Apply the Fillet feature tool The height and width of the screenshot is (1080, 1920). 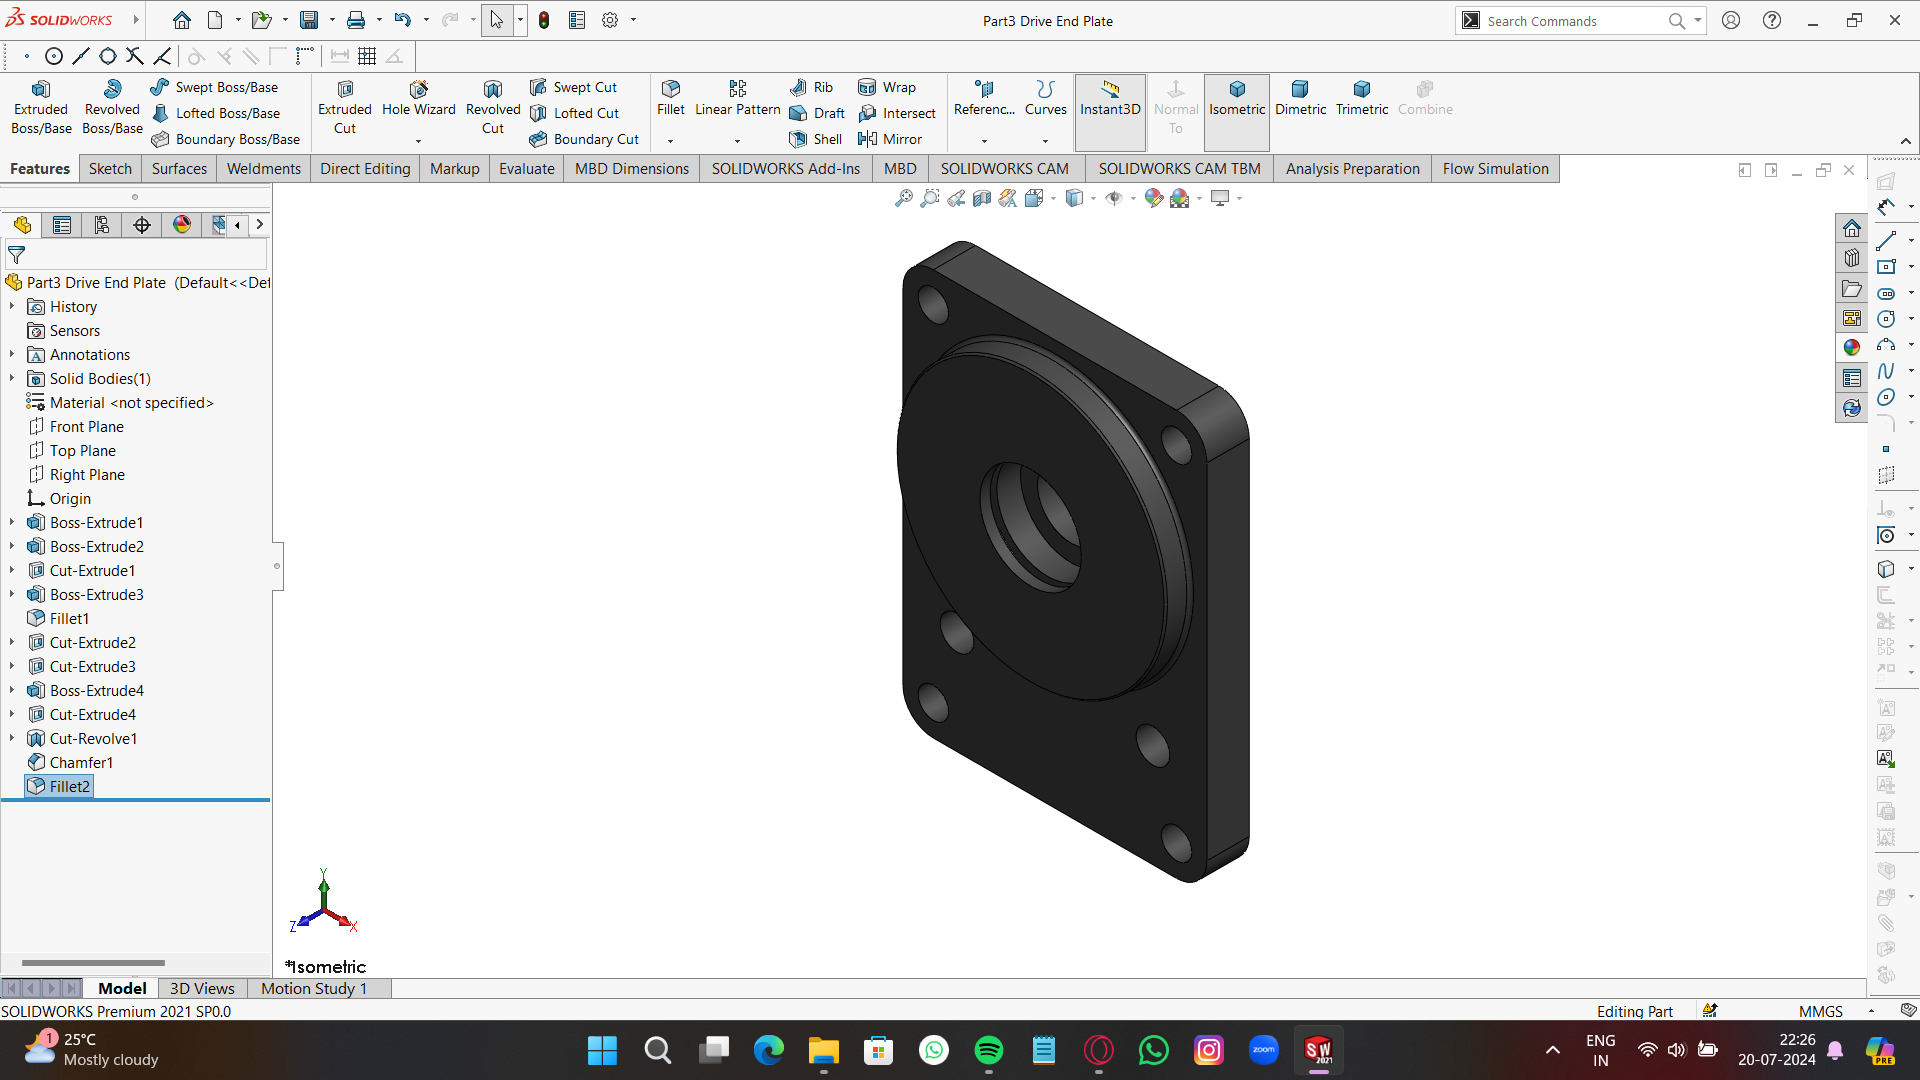pos(671,98)
